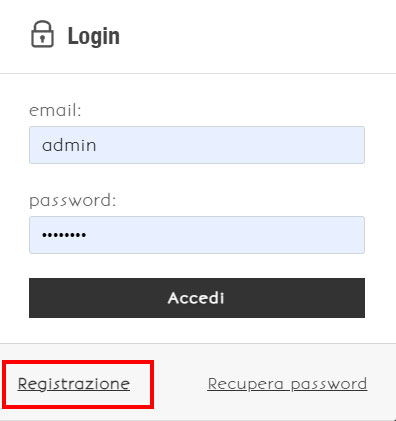Focus the password input field

click(x=197, y=235)
